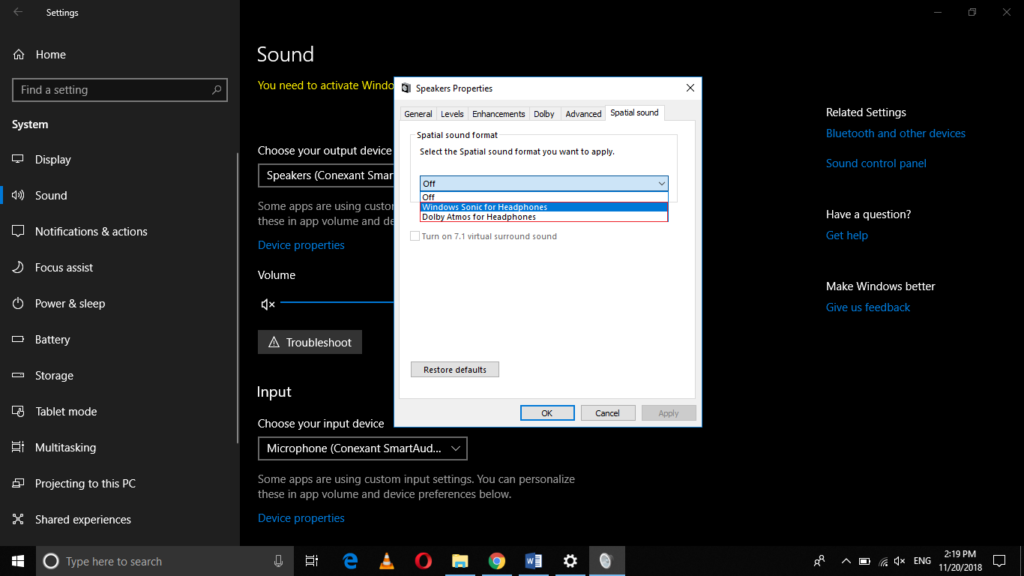Switch to the Dolby tab
The height and width of the screenshot is (576, 1024).
tap(544, 114)
